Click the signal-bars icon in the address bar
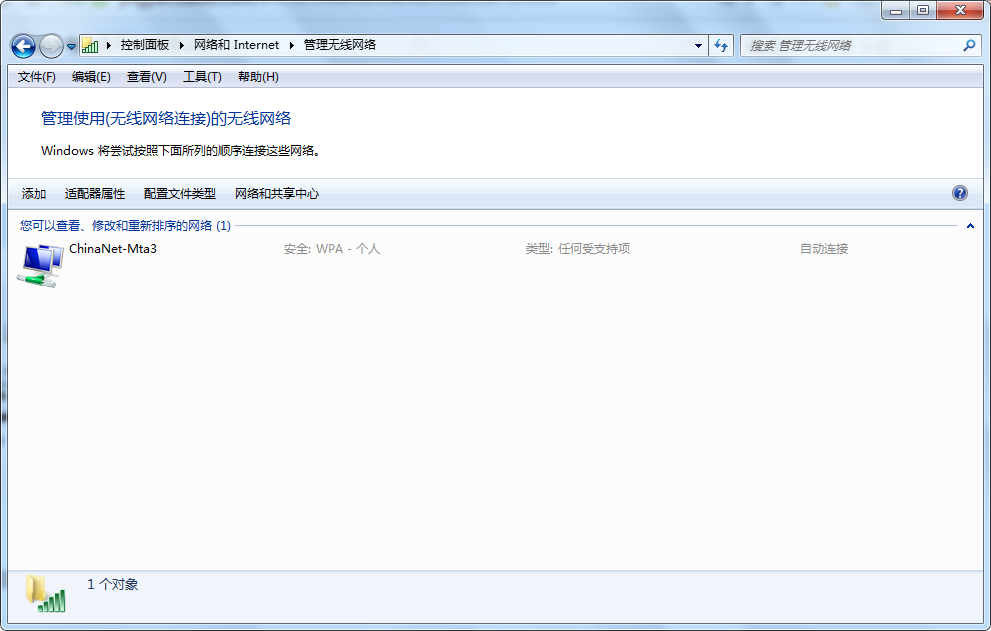 pos(90,46)
